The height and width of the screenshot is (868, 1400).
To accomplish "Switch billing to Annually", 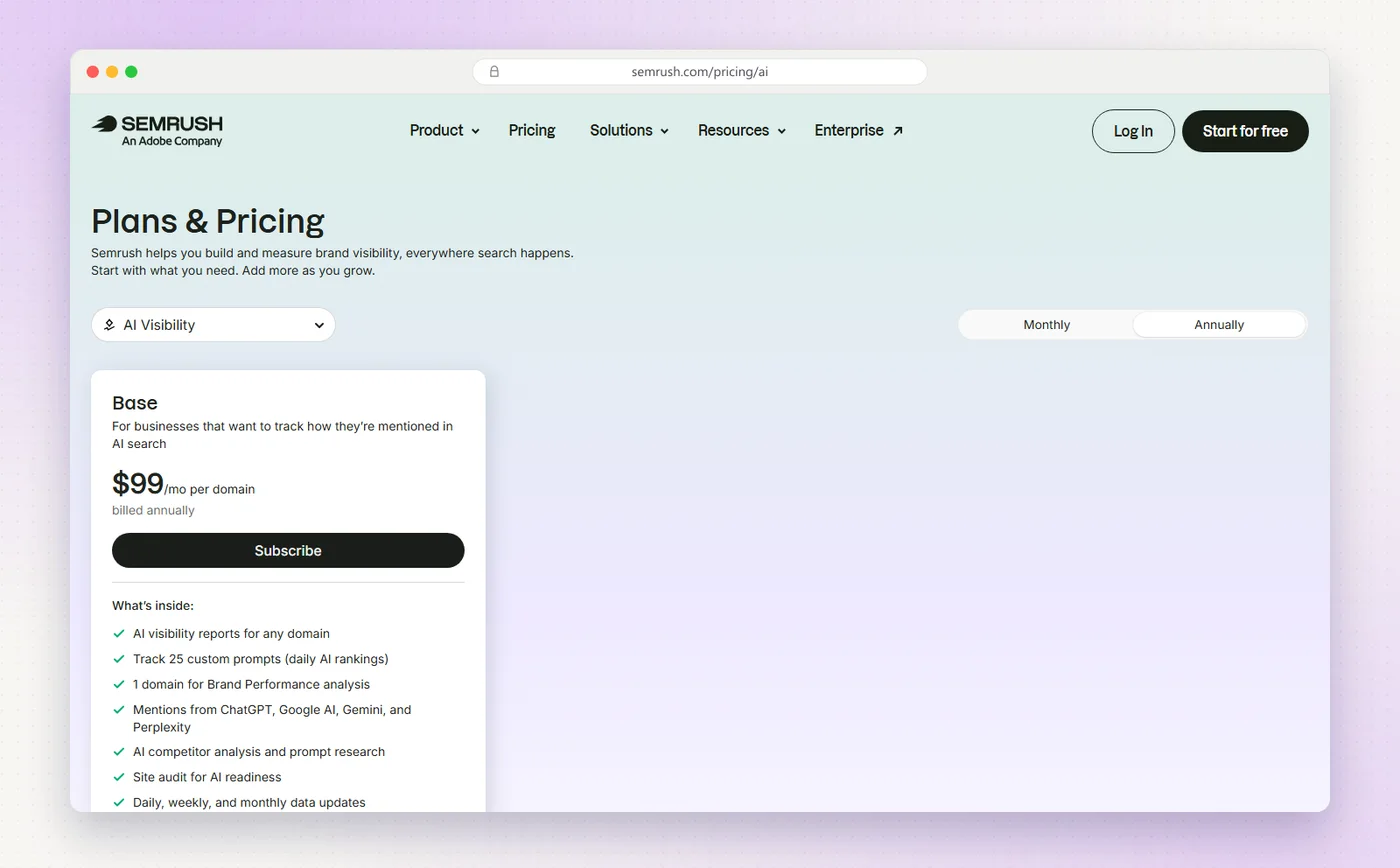I will pos(1219,325).
